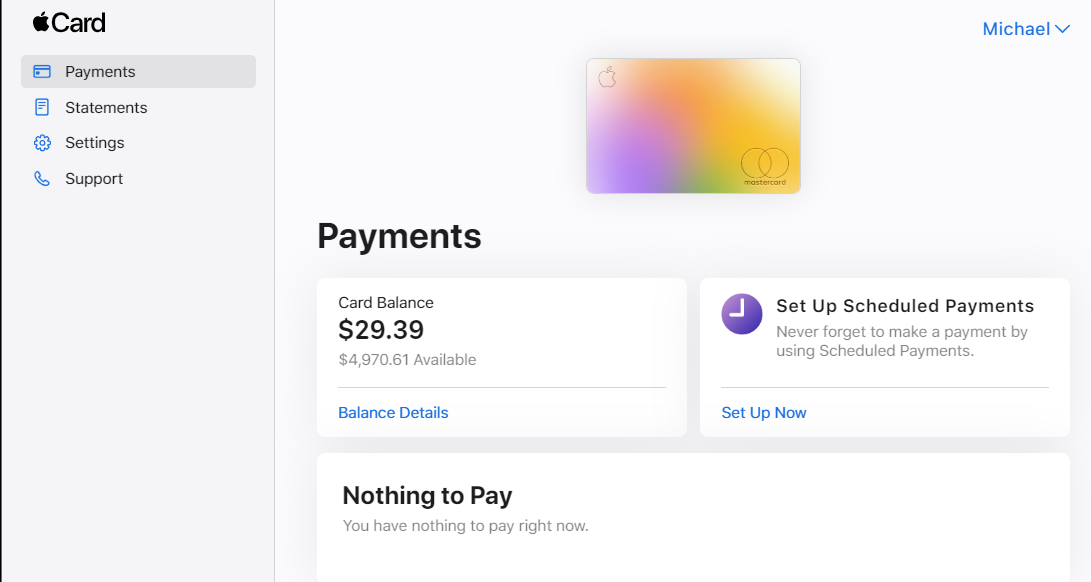Select the Payments label in the sidebar

pyautogui.click(x=100, y=72)
